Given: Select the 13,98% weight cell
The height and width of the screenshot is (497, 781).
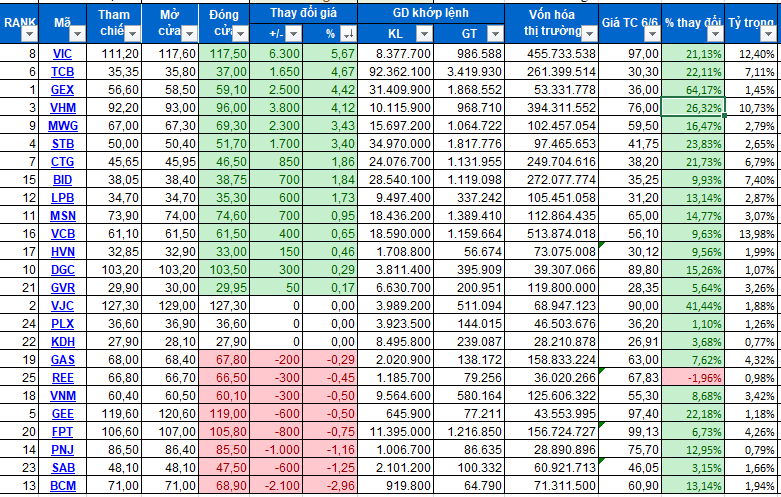Looking at the screenshot, I should click(x=753, y=234).
